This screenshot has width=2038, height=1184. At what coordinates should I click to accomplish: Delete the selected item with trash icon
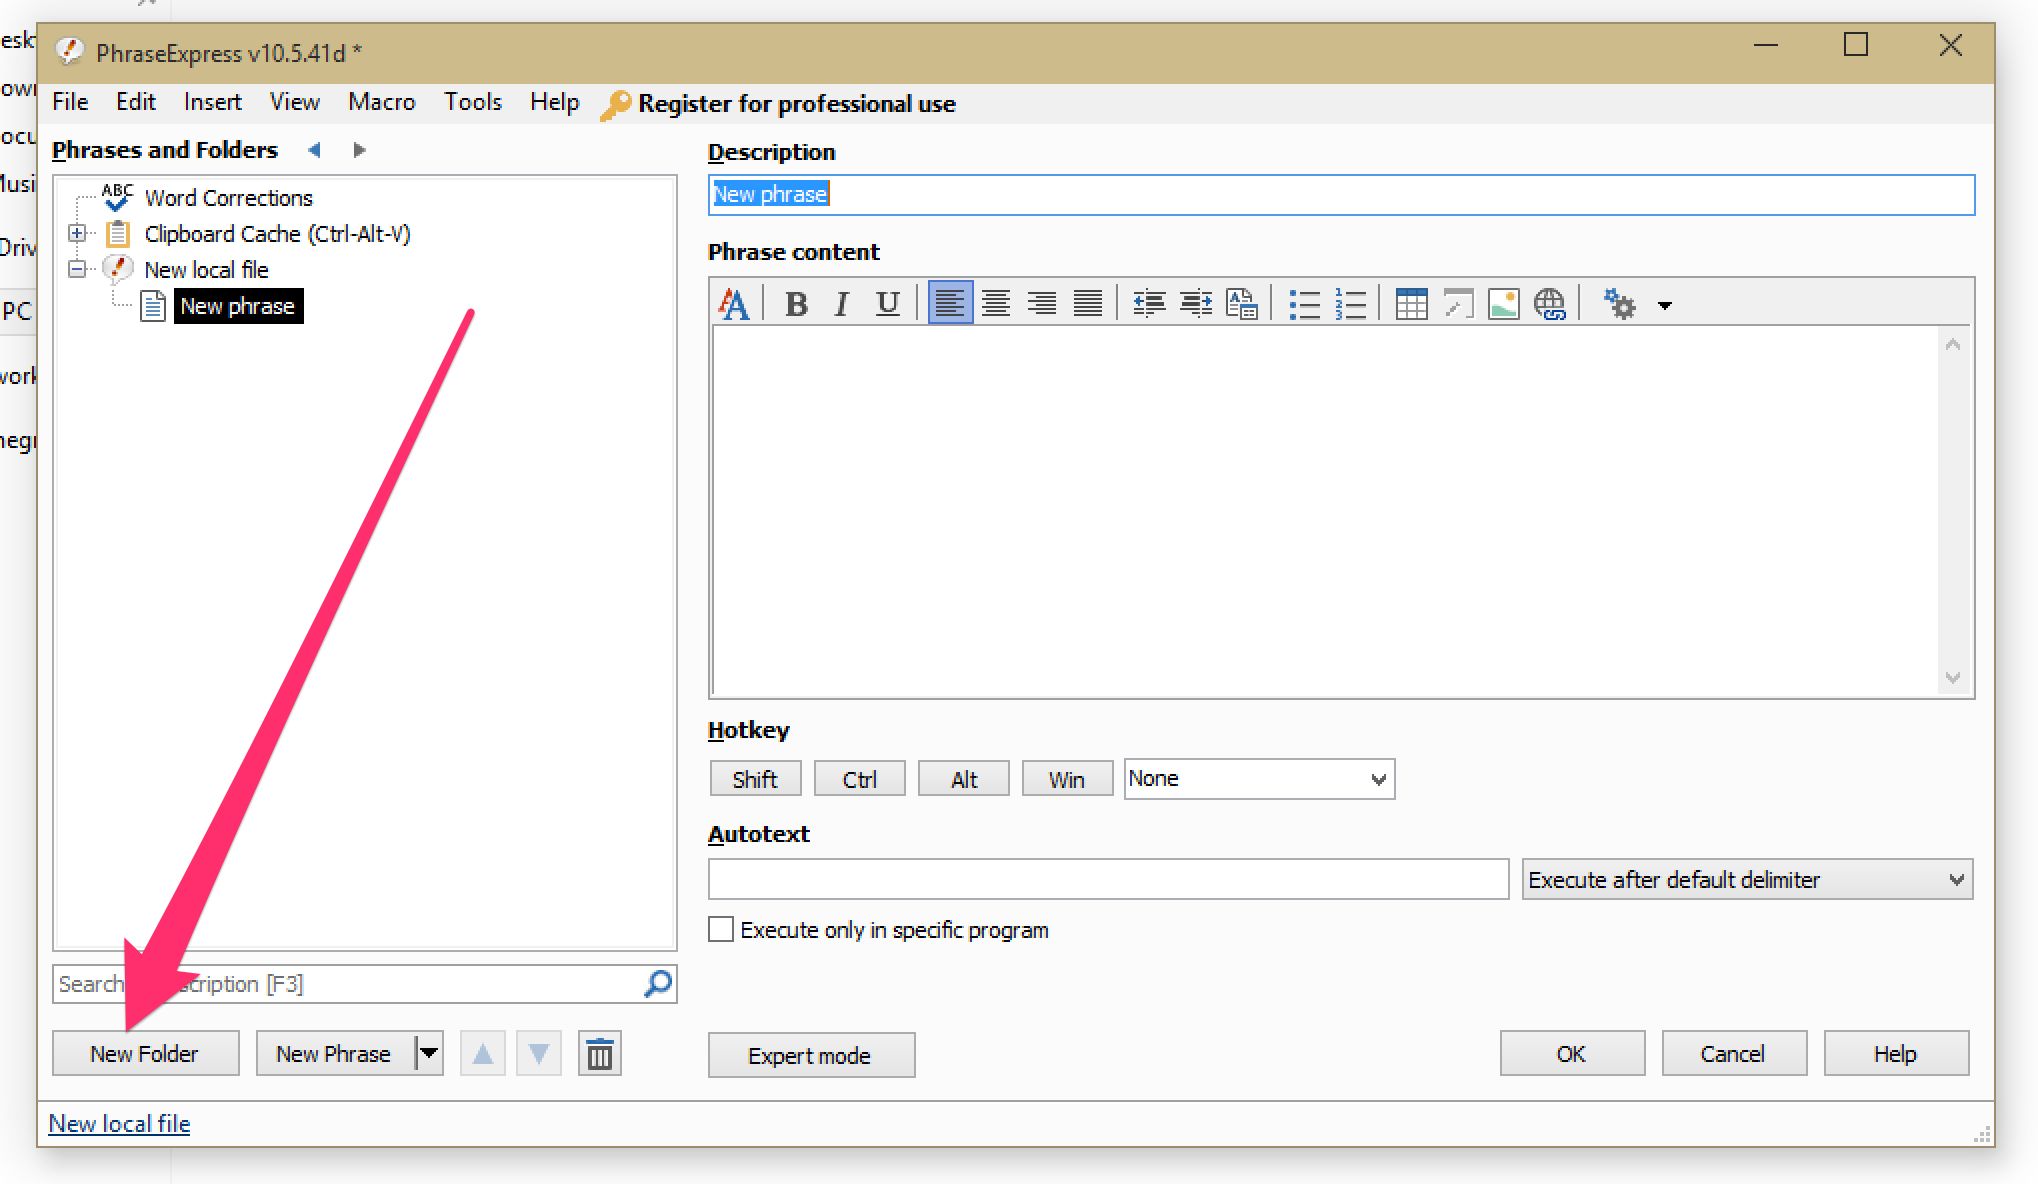[600, 1054]
